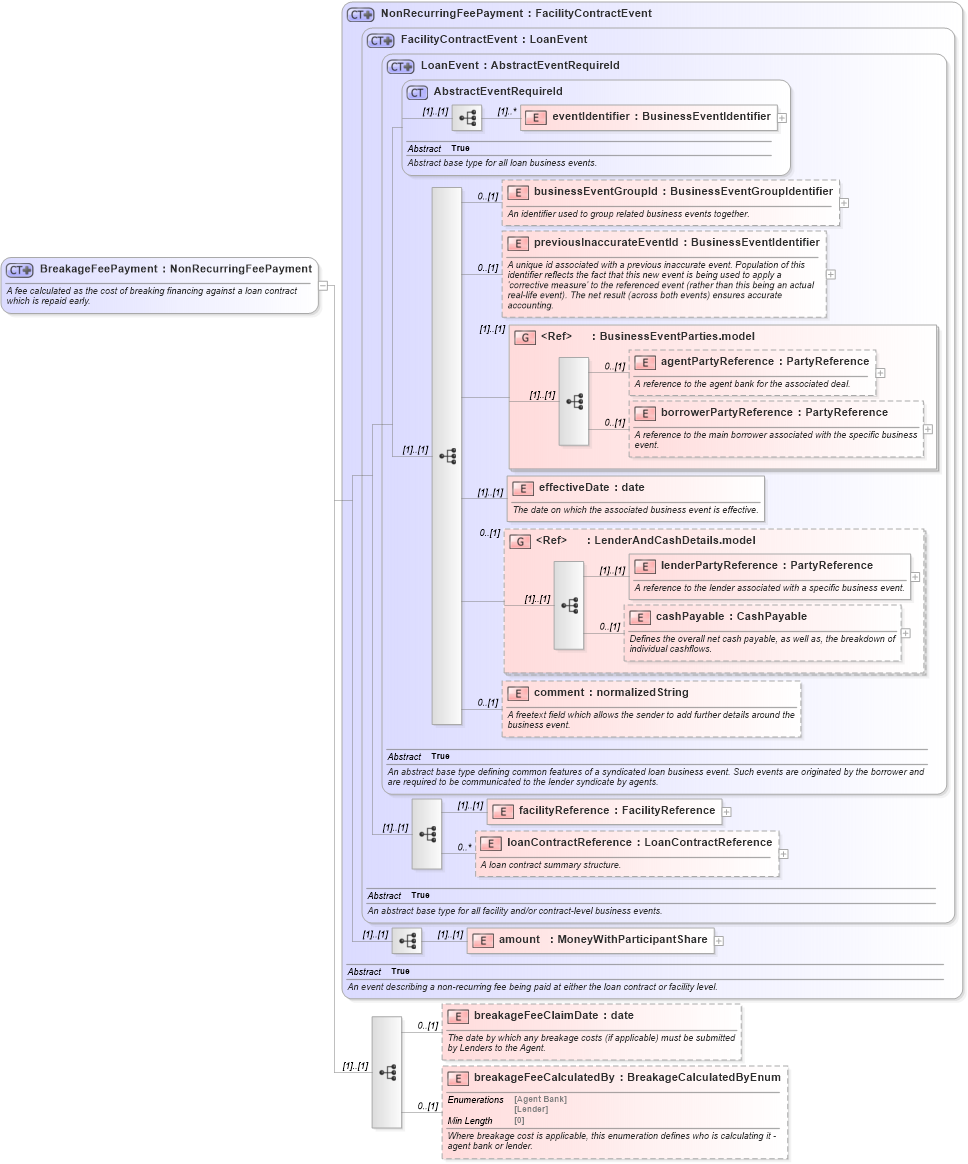Viewport: 968px width, 1164px height.
Task: Click the 'lenderPartyReference : PartyReference' label
Action: coord(767,566)
